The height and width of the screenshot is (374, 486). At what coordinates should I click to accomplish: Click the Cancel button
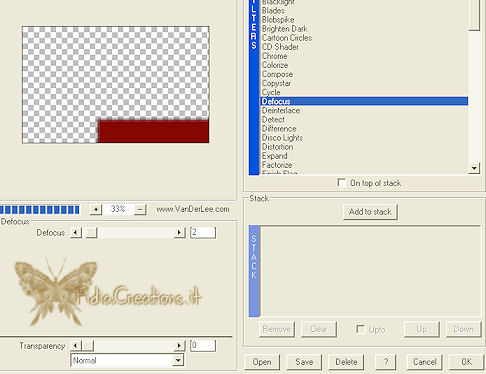pos(424,362)
